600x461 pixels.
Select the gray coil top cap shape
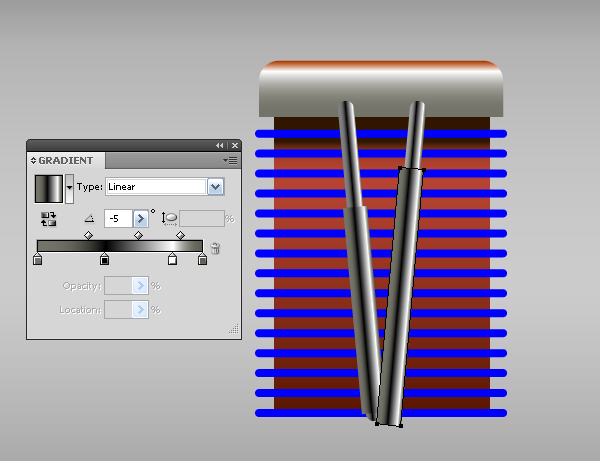[381, 89]
